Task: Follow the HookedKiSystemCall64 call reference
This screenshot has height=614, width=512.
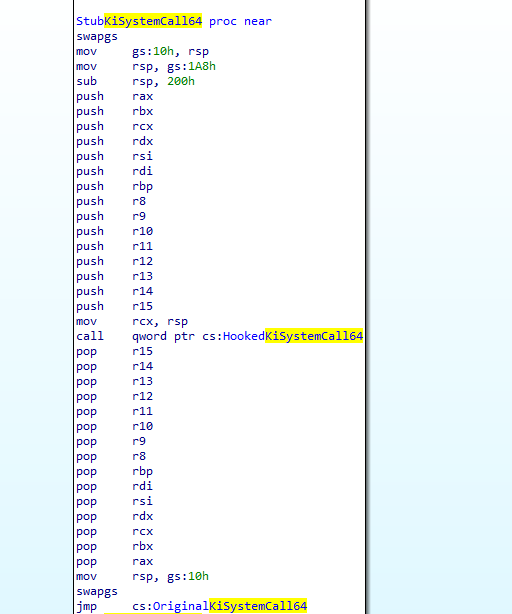Action: [293, 336]
